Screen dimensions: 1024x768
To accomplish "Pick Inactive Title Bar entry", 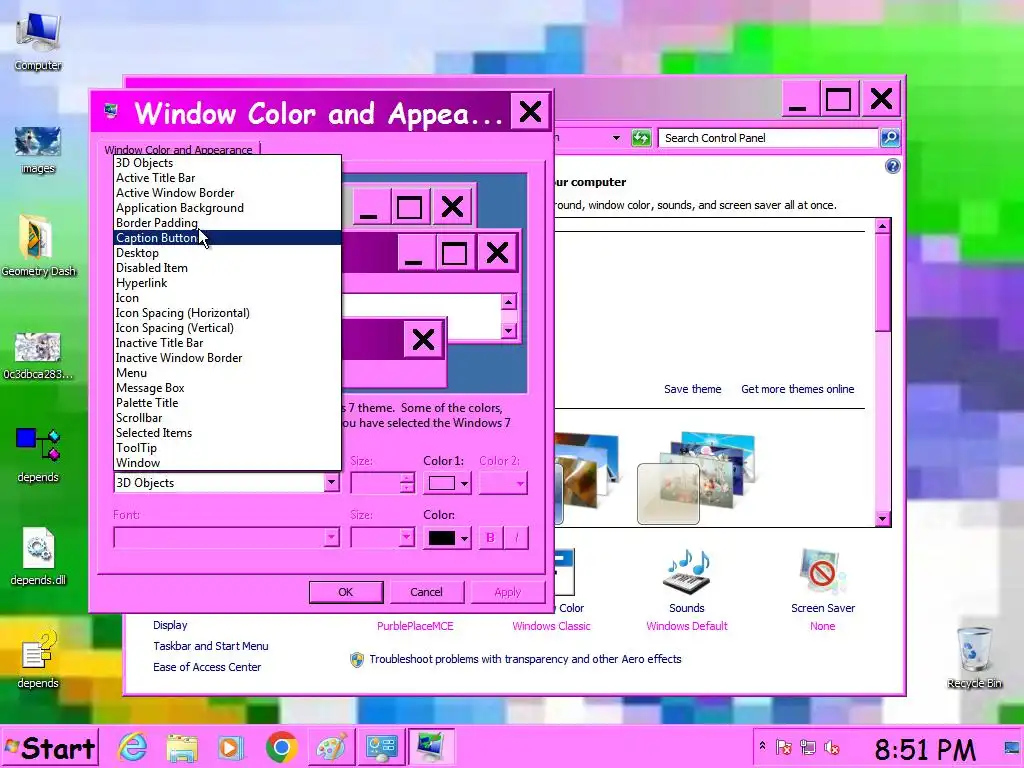I will [227, 343].
